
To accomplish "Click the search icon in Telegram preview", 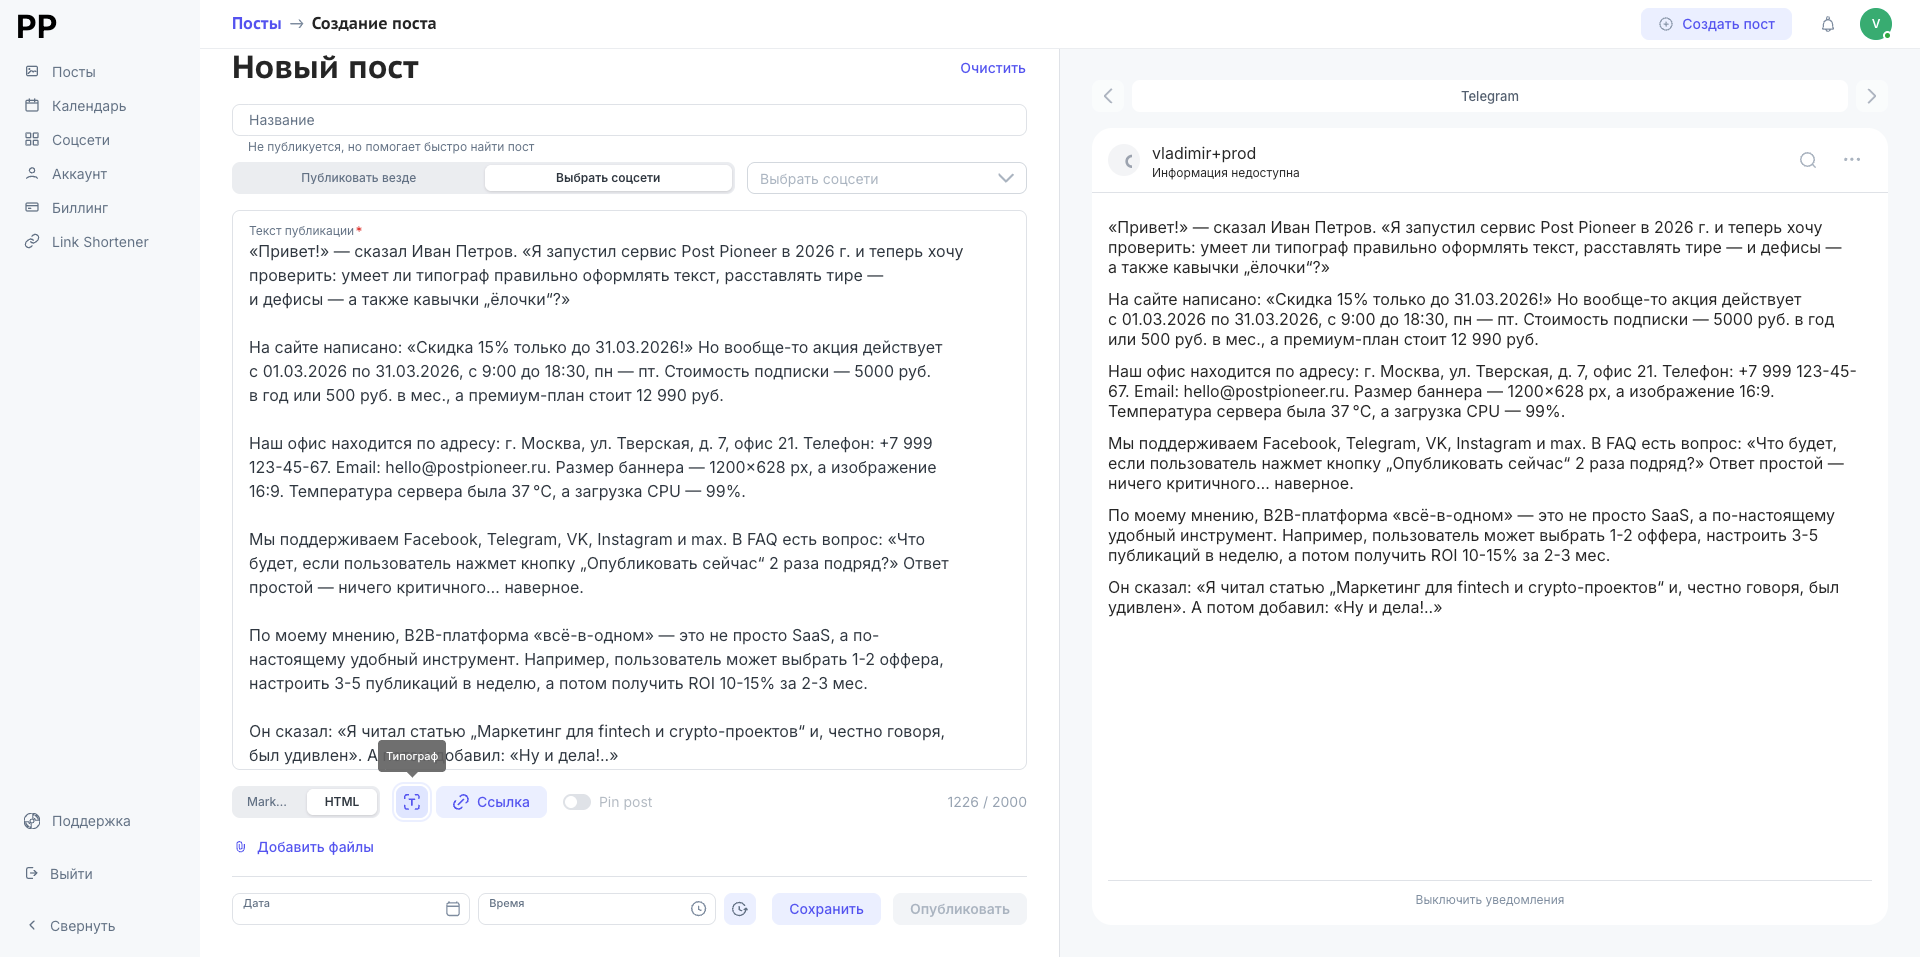I will (x=1808, y=160).
